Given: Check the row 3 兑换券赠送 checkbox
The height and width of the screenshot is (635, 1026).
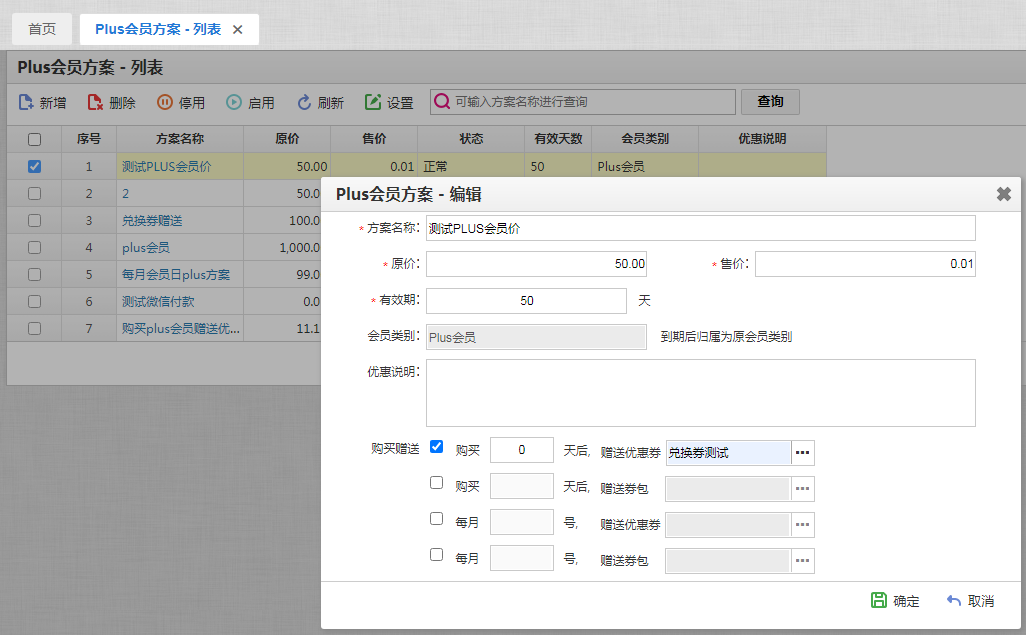Looking at the screenshot, I should [x=35, y=221].
